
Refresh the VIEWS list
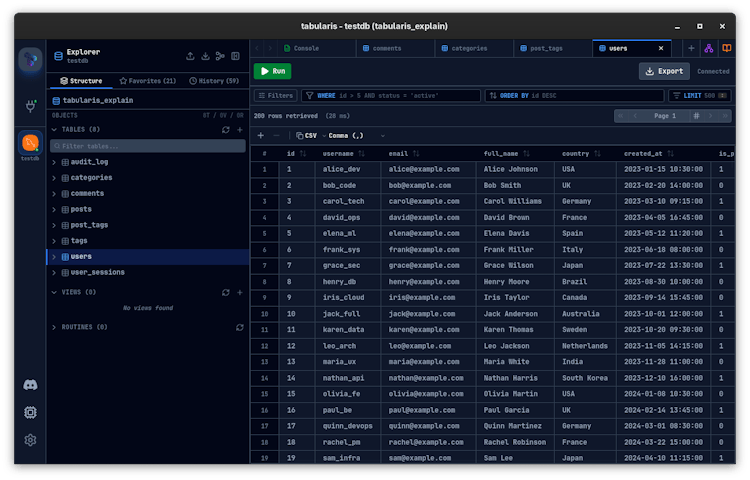[x=226, y=293]
